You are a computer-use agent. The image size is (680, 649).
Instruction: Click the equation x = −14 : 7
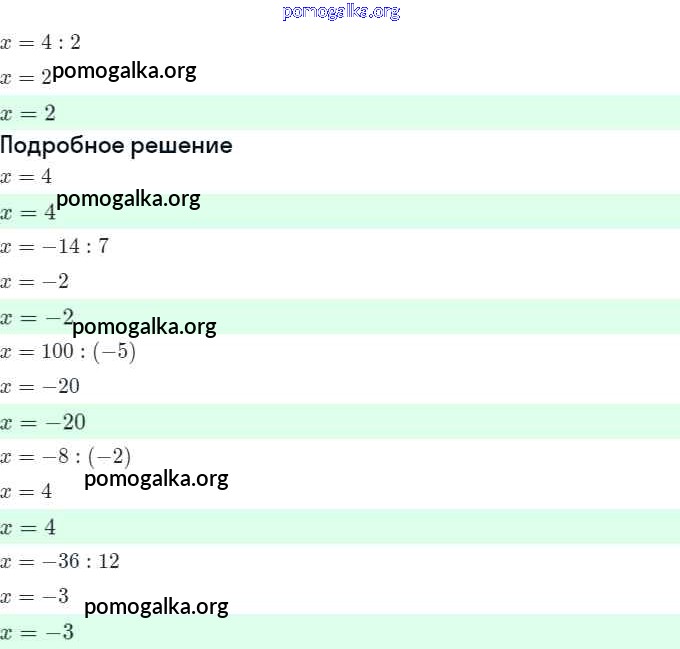[x=54, y=246]
